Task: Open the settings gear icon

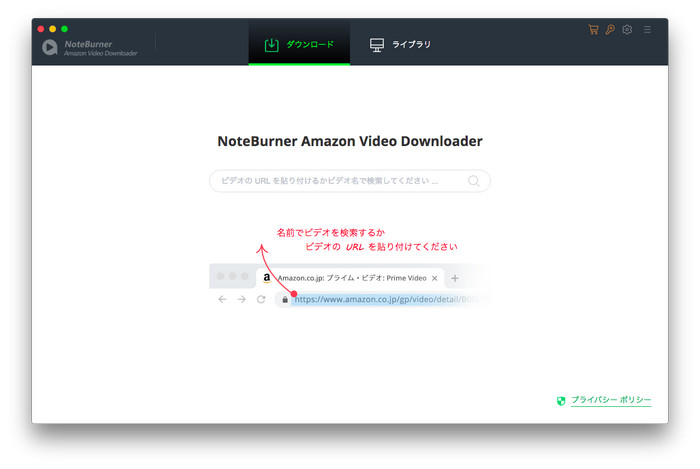Action: point(627,29)
